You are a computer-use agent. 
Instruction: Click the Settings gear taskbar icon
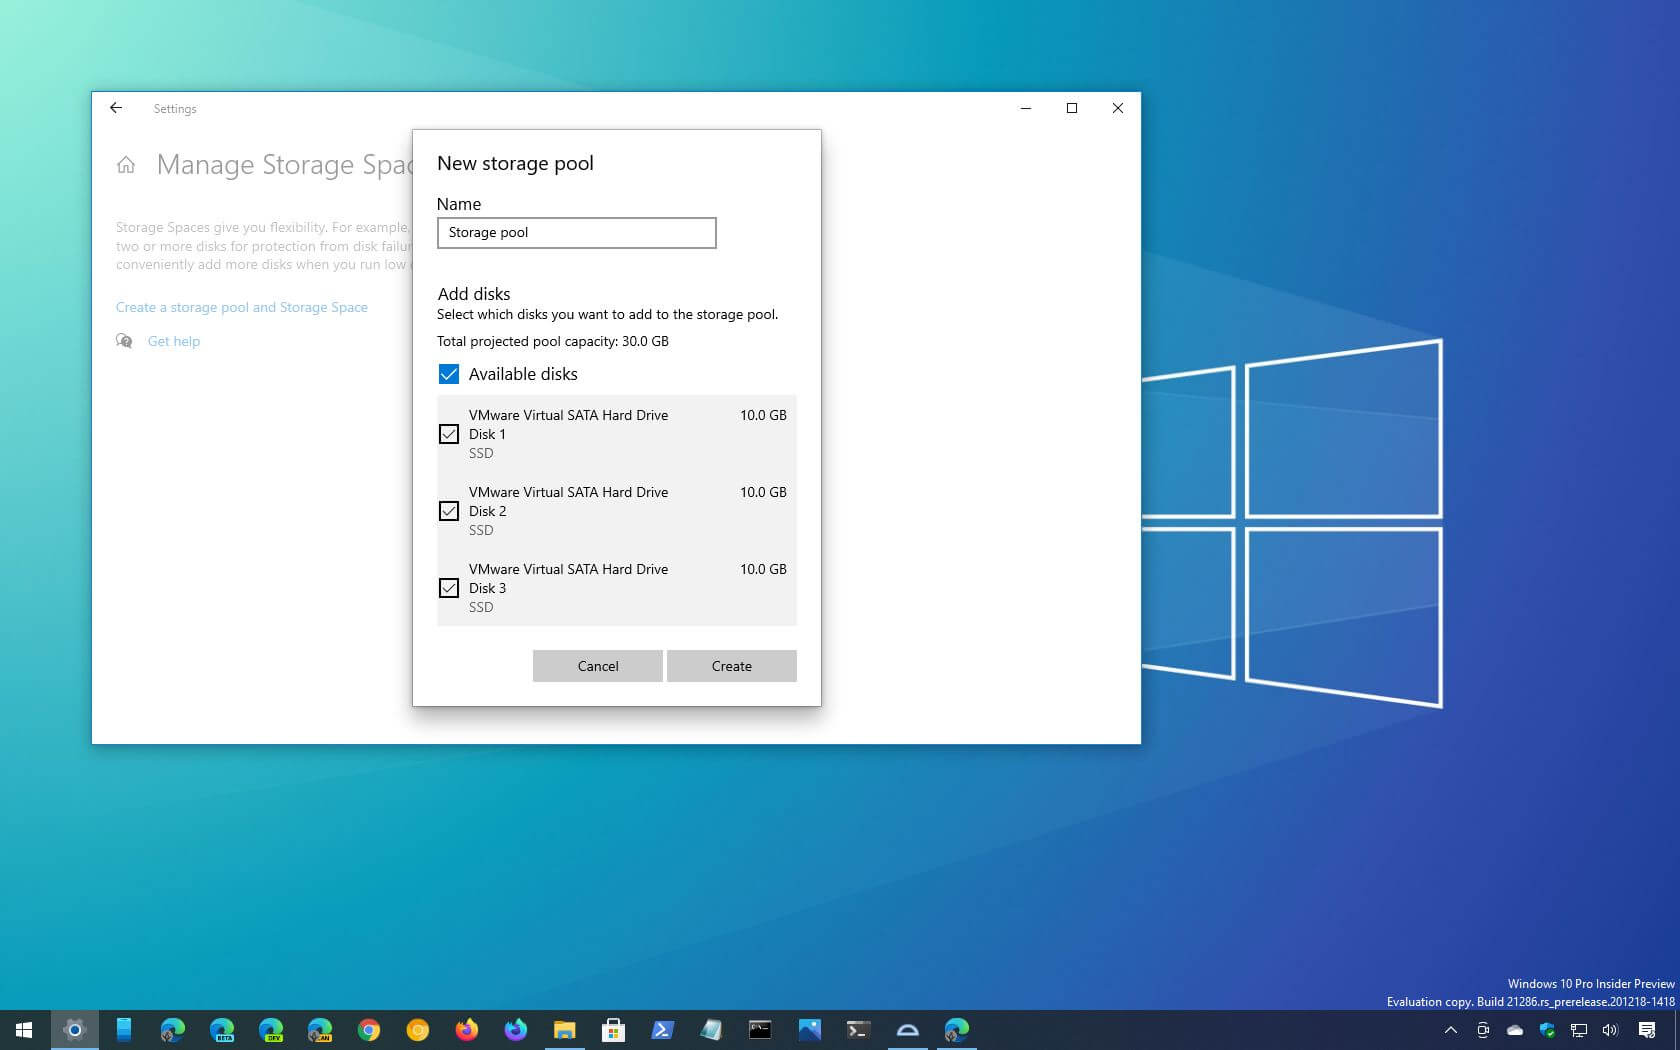[x=74, y=1030]
